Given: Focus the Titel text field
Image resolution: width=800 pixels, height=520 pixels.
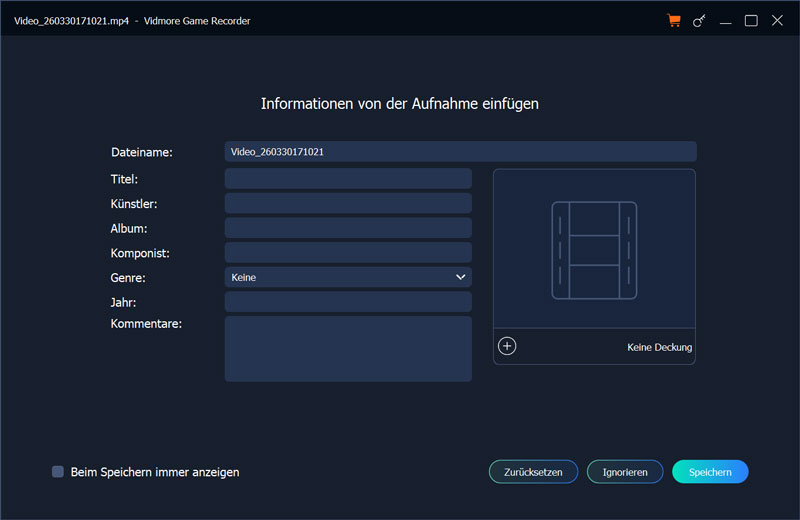Looking at the screenshot, I should click(348, 179).
